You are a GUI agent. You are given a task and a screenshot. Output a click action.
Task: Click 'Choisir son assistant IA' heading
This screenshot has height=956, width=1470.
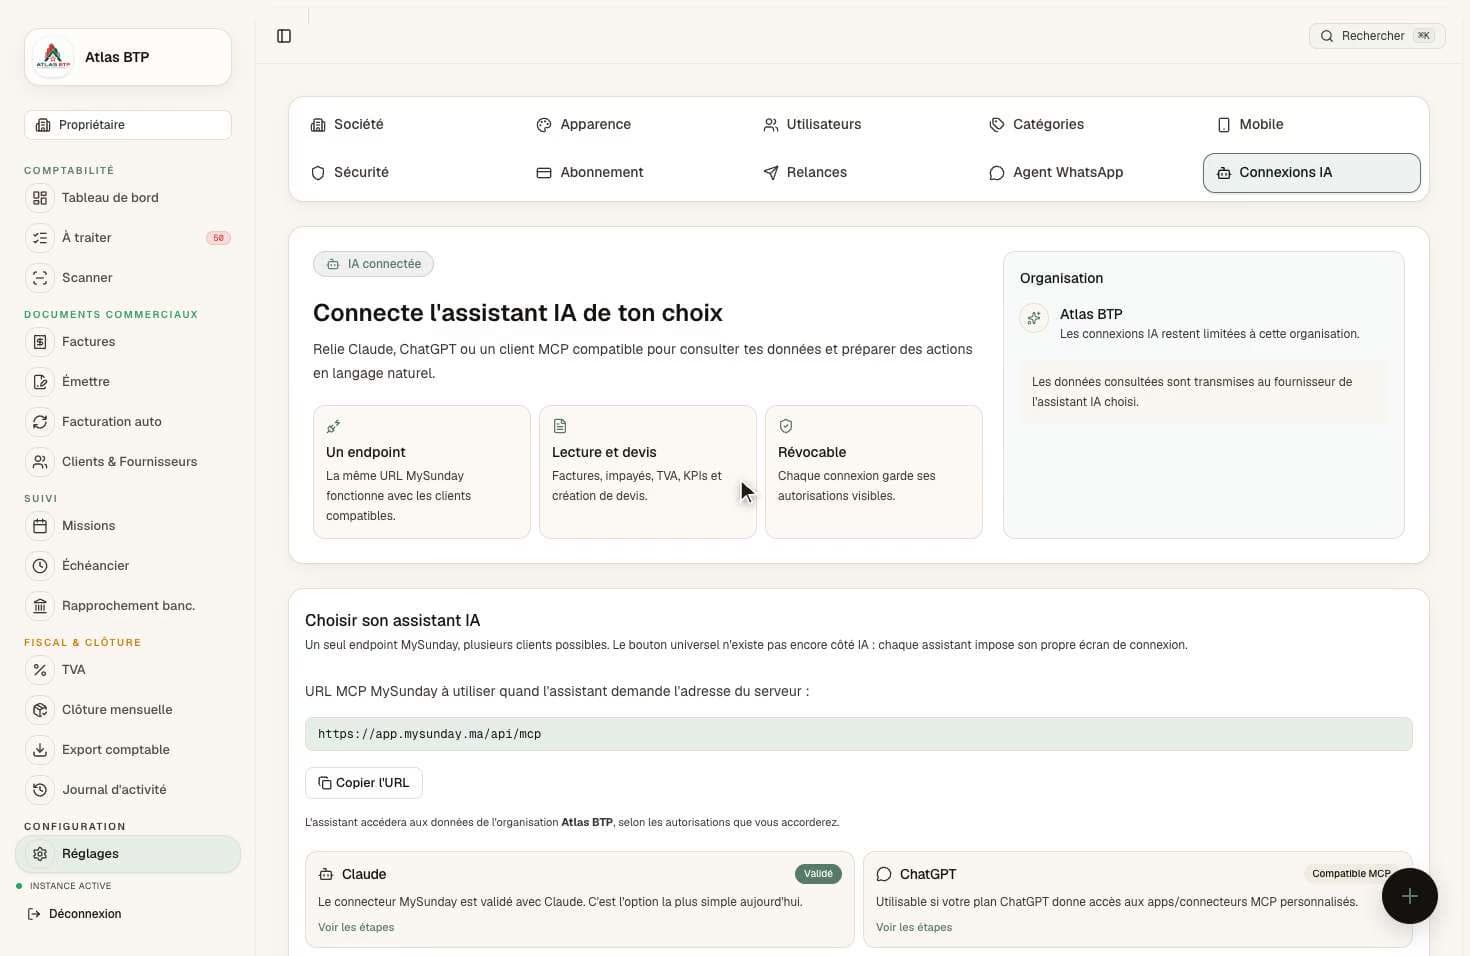pyautogui.click(x=393, y=621)
